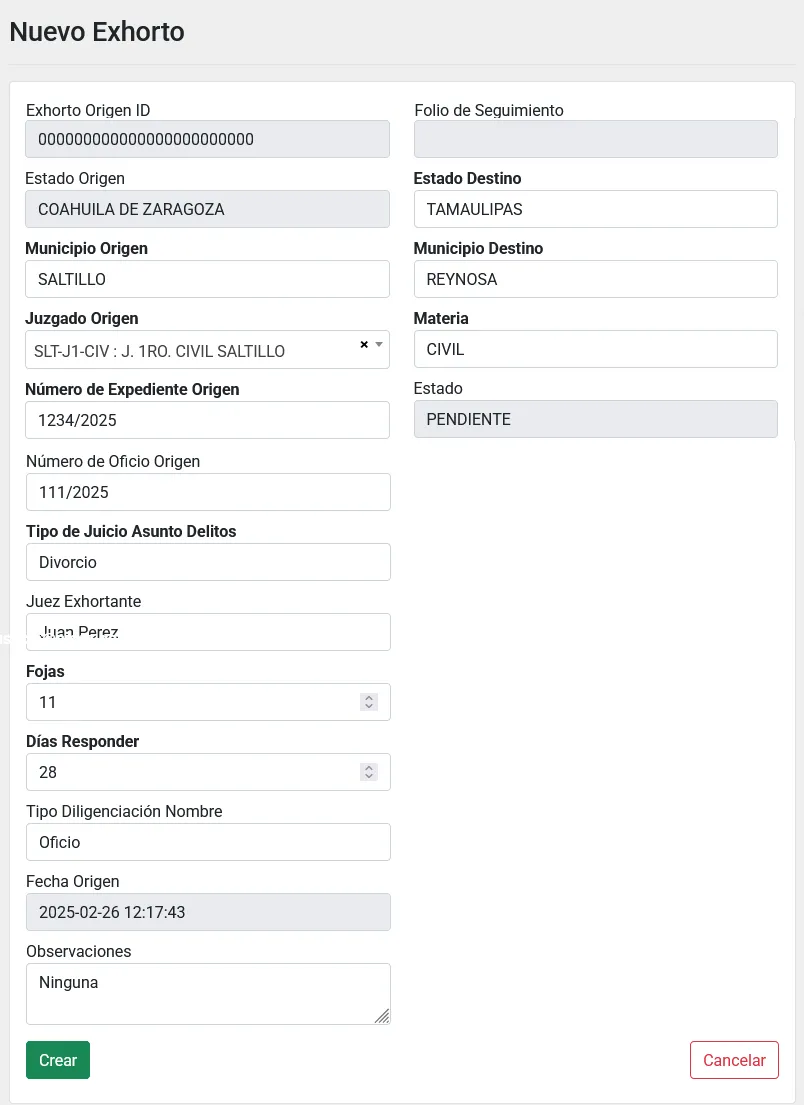804x1105 pixels.
Task: Focus the Juez Exhortante text field
Action: click(x=207, y=632)
